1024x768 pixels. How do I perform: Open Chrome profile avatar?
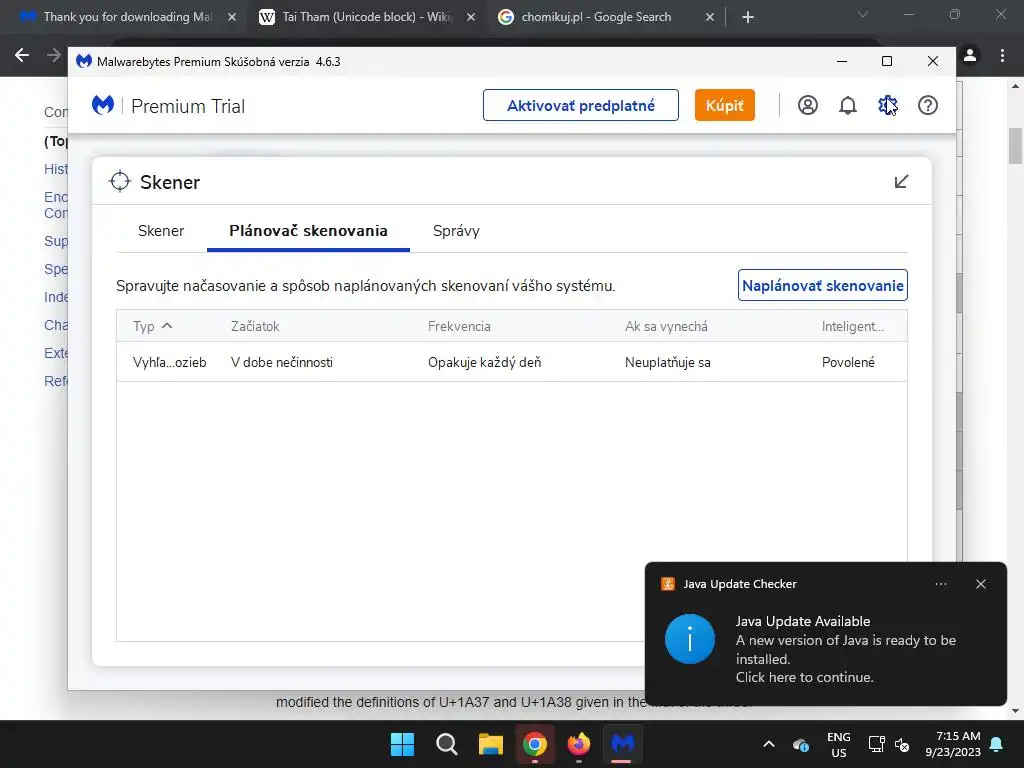pos(970,56)
